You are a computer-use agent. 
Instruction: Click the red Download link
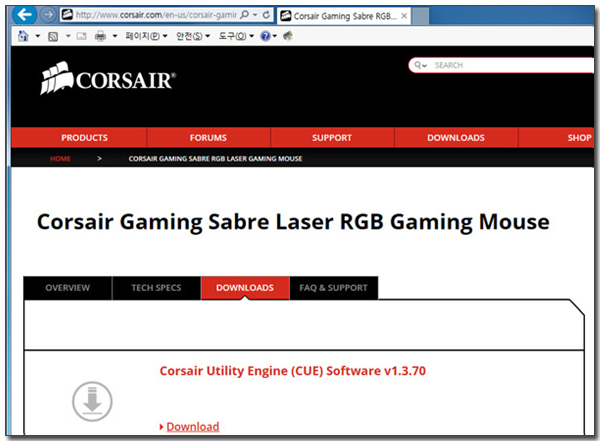click(x=193, y=426)
